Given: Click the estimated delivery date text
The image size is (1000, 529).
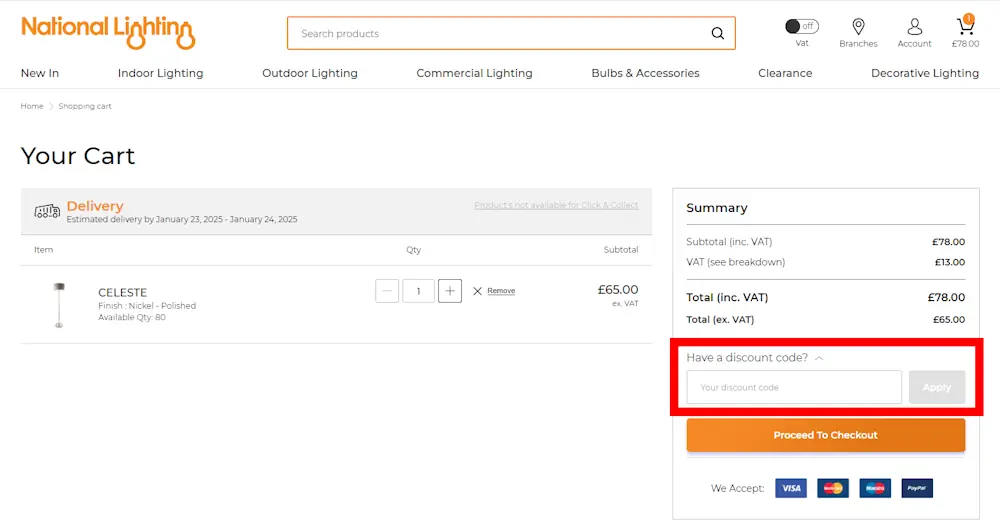Looking at the screenshot, I should tap(182, 220).
